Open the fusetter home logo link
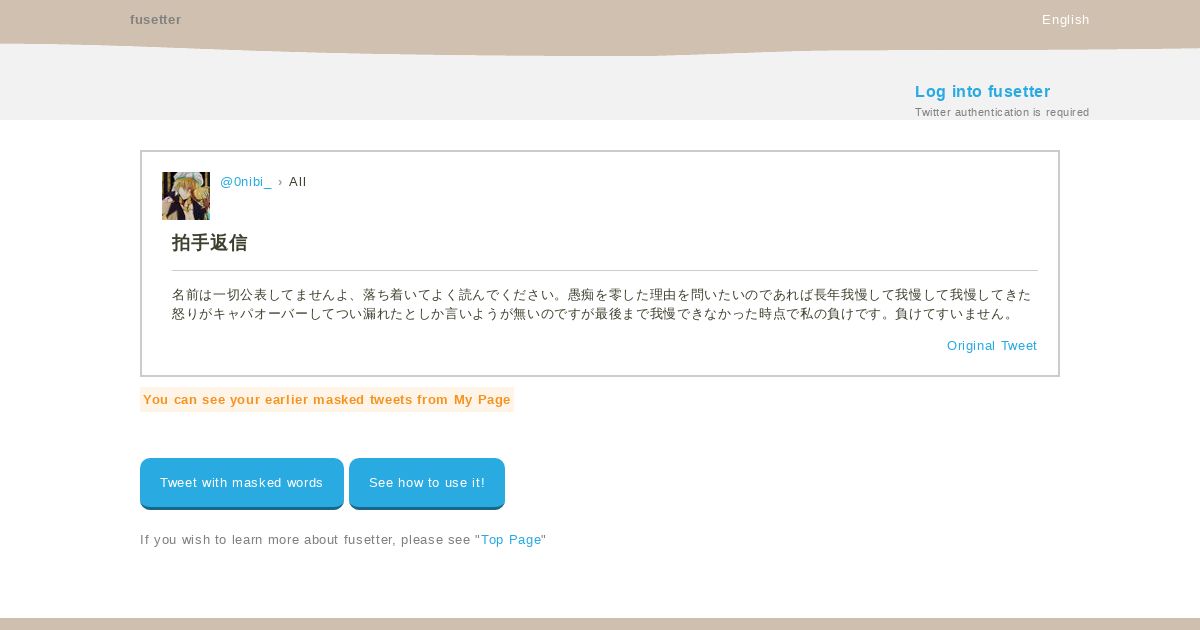Screen dimensions: 1200x630 click(x=156, y=20)
